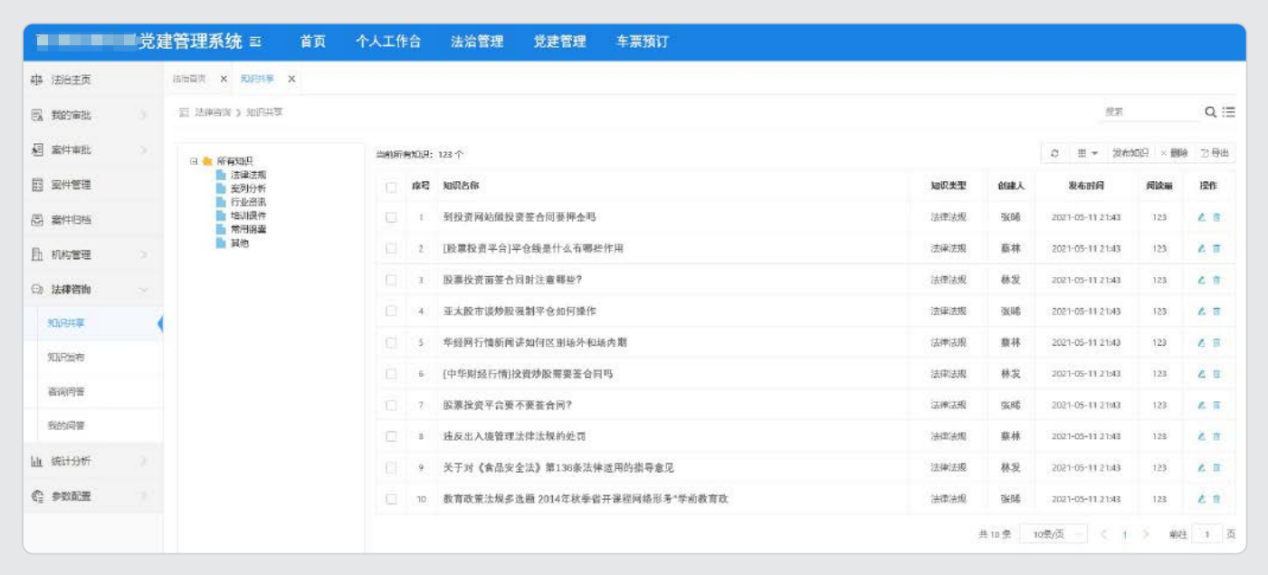Click the 搜索 search input field

click(x=1145, y=112)
